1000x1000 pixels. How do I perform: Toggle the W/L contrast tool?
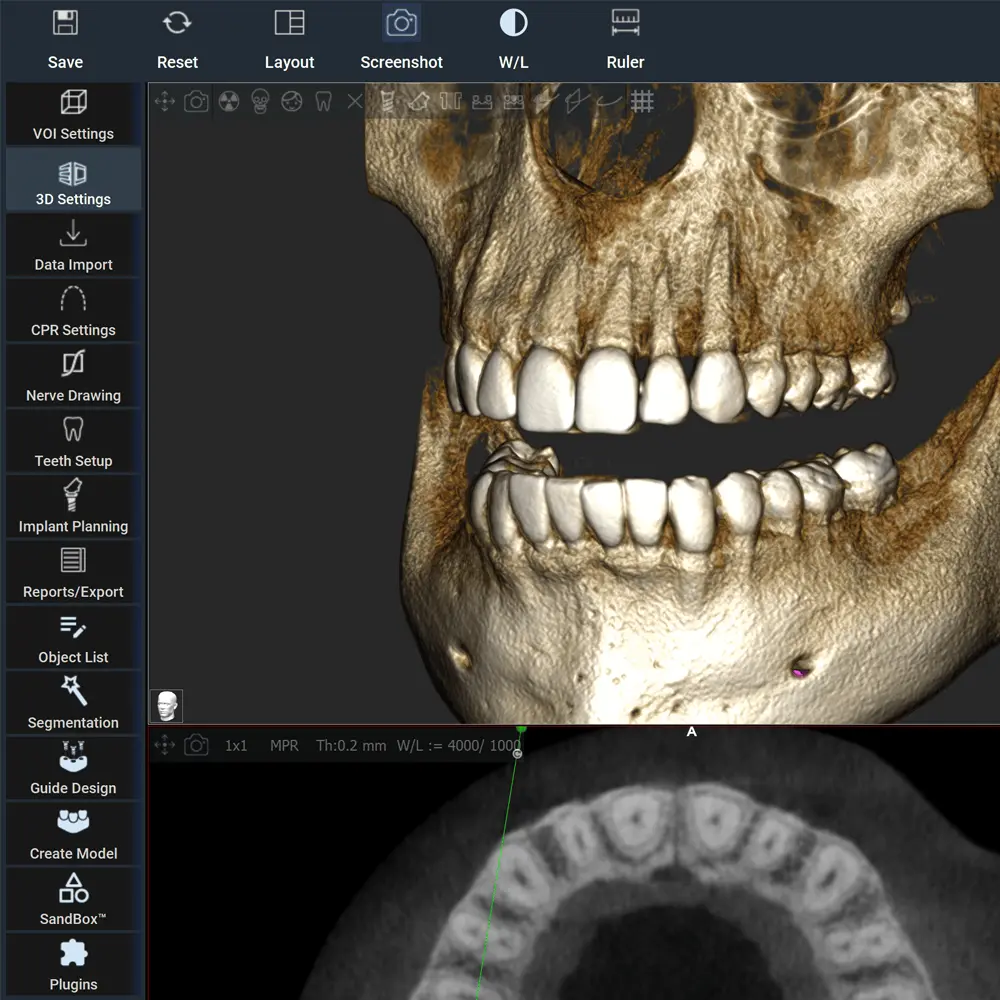(x=513, y=38)
